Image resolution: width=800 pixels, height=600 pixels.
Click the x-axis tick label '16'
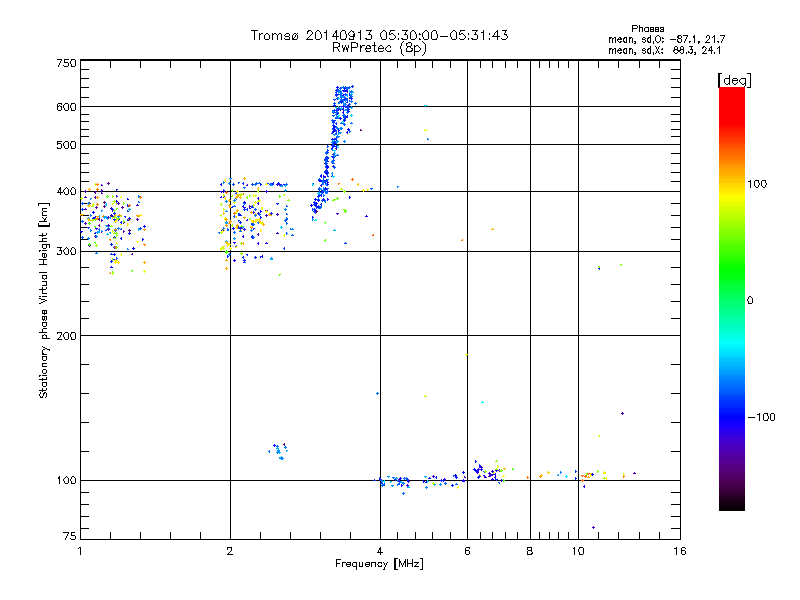coord(680,551)
